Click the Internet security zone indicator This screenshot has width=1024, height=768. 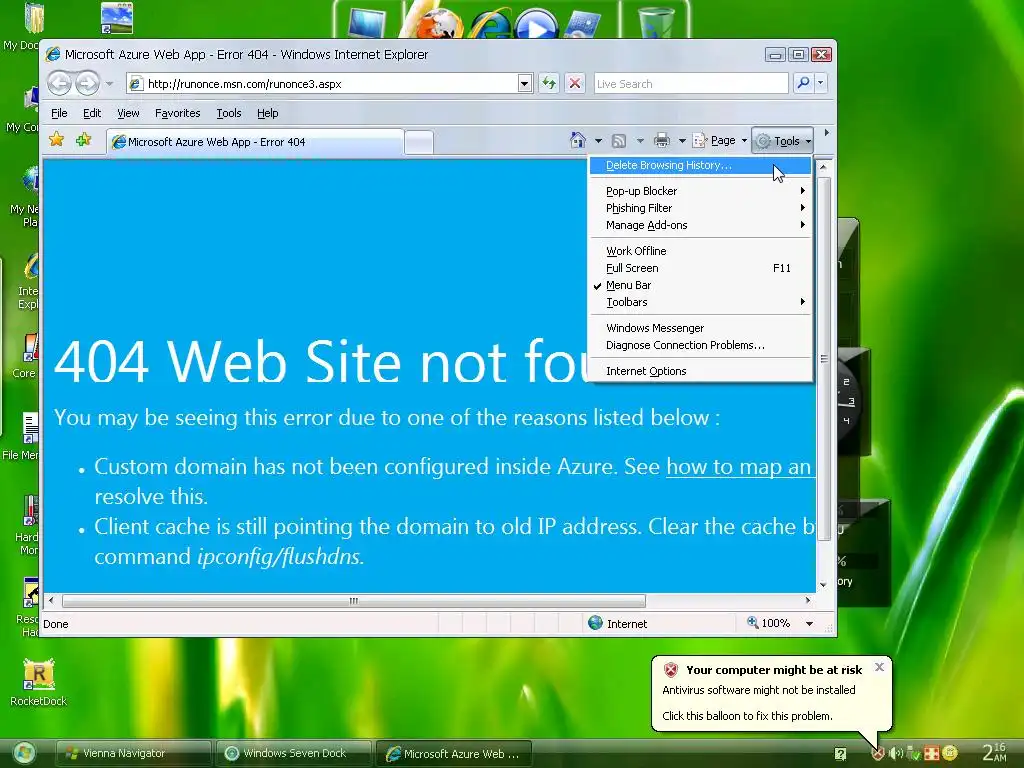coord(618,624)
